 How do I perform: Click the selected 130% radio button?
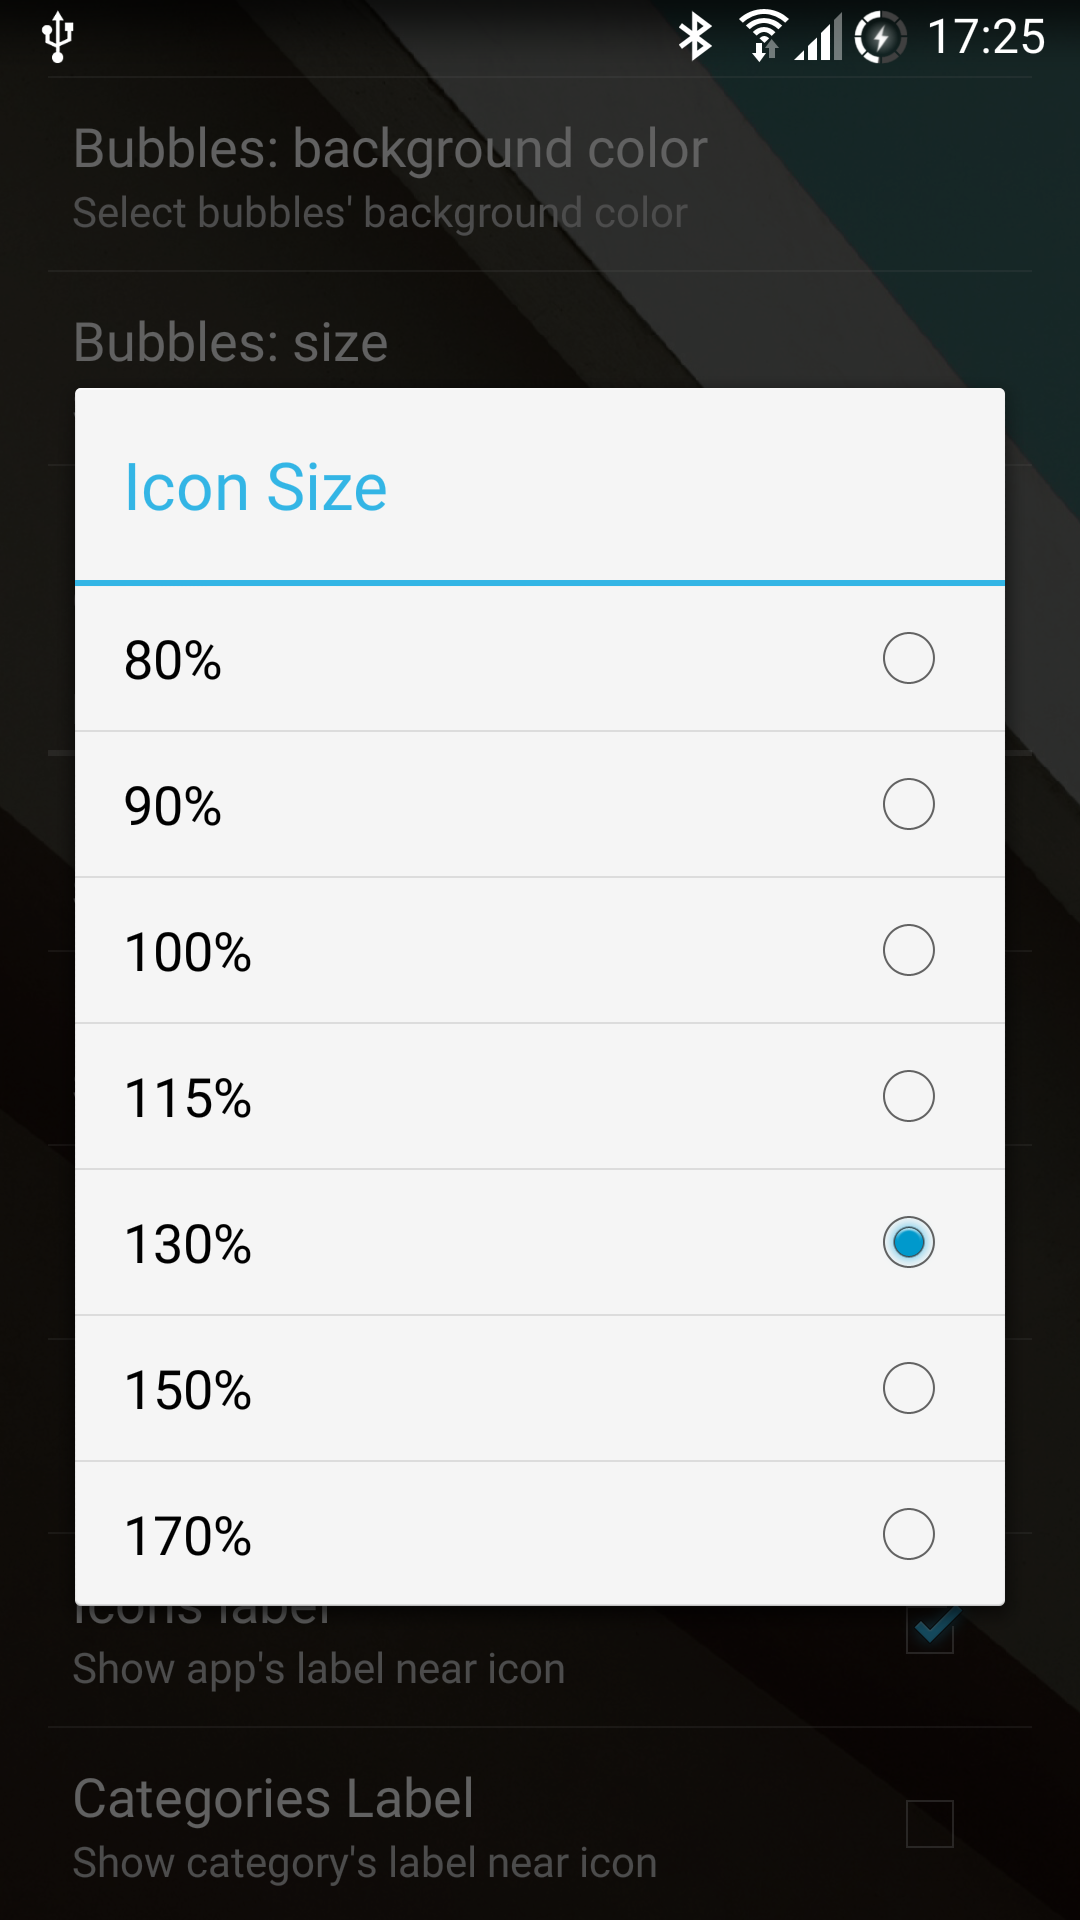click(908, 1242)
